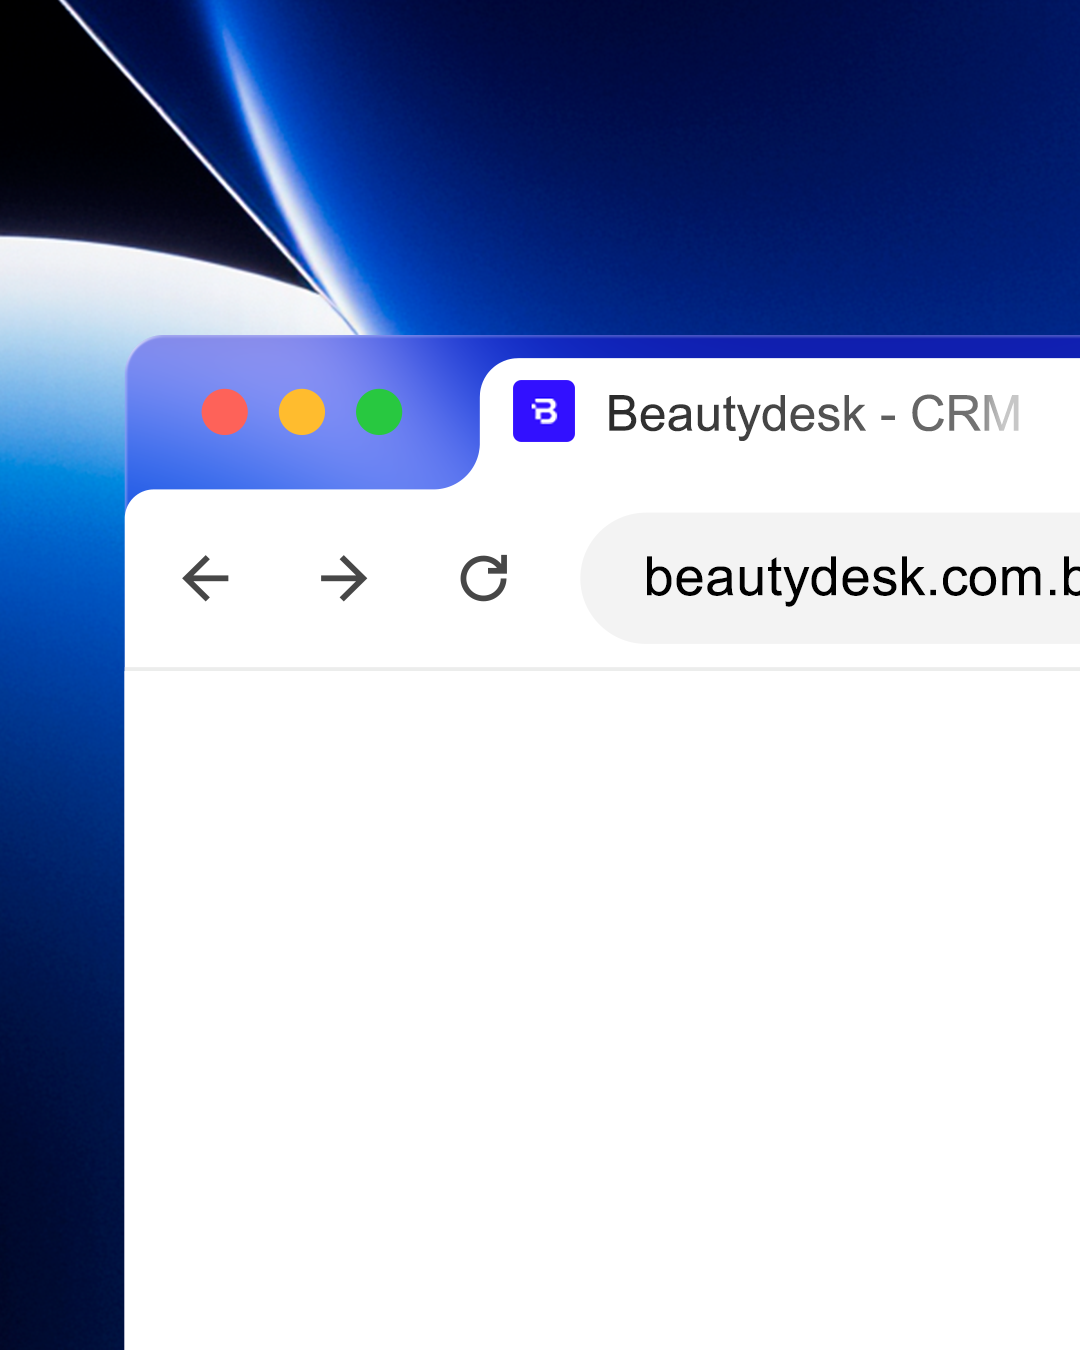The width and height of the screenshot is (1080, 1350).
Task: Minimize the window with the yellow button
Action: pyautogui.click(x=302, y=412)
